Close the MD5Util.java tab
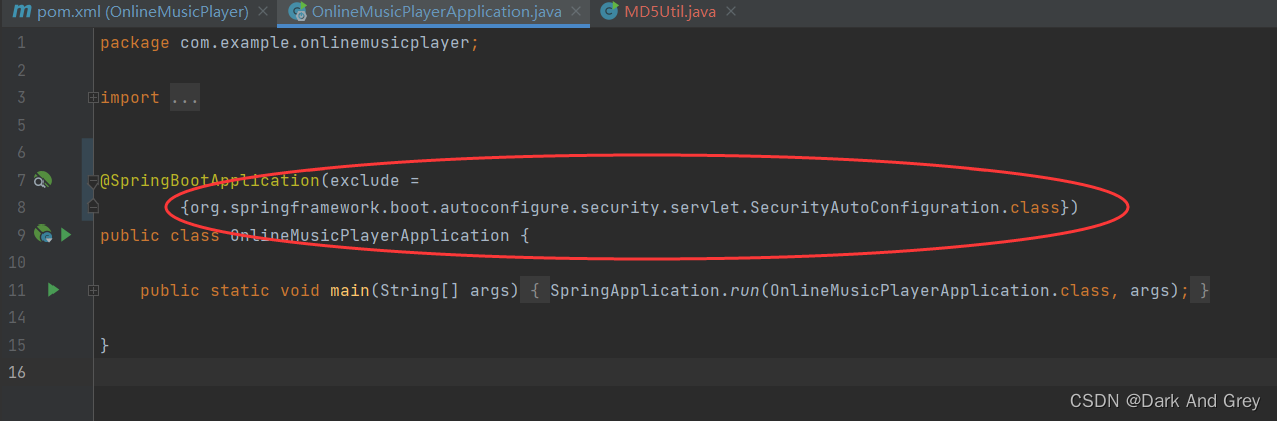The height and width of the screenshot is (421, 1277). point(730,12)
